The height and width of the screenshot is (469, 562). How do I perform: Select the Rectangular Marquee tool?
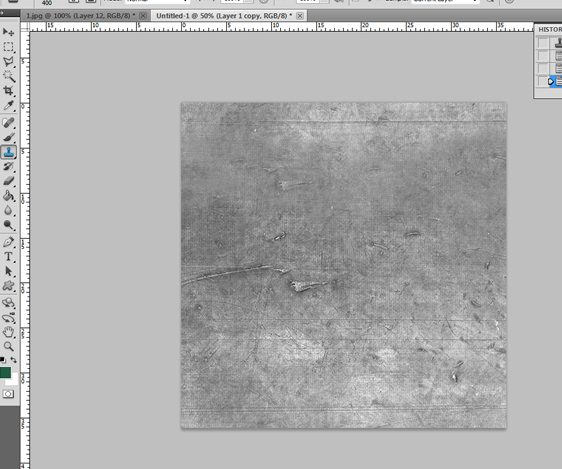click(8, 47)
